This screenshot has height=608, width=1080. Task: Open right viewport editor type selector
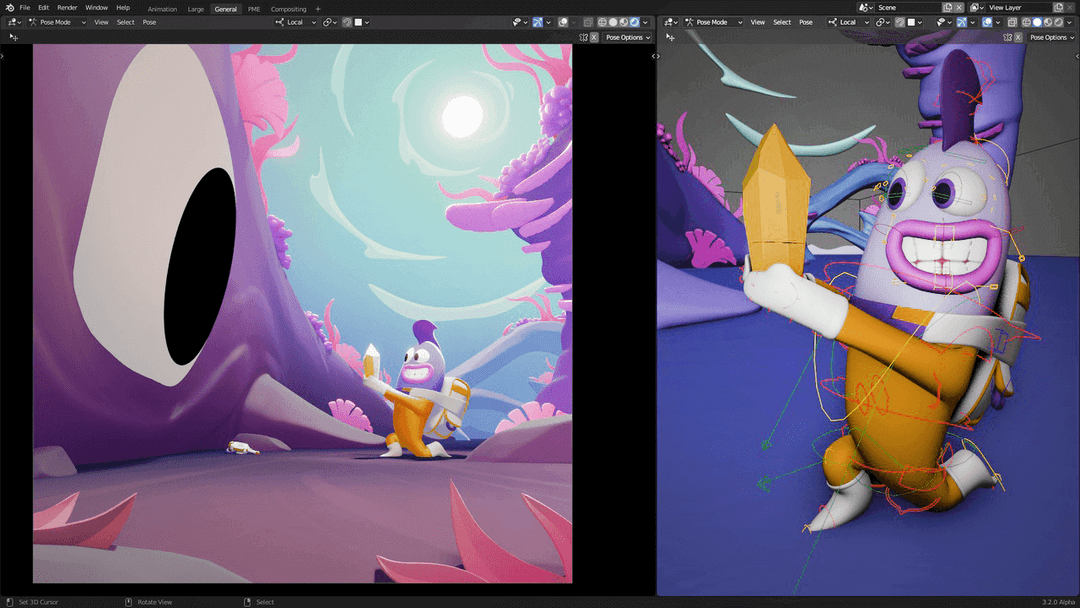coord(671,22)
